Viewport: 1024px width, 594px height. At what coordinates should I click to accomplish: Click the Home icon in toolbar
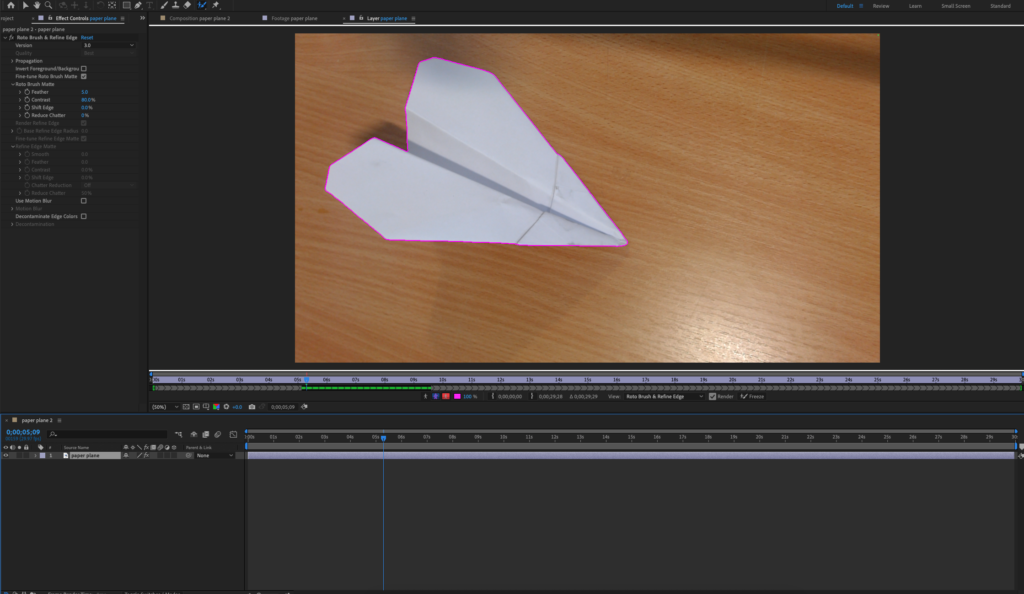click(x=9, y=5)
